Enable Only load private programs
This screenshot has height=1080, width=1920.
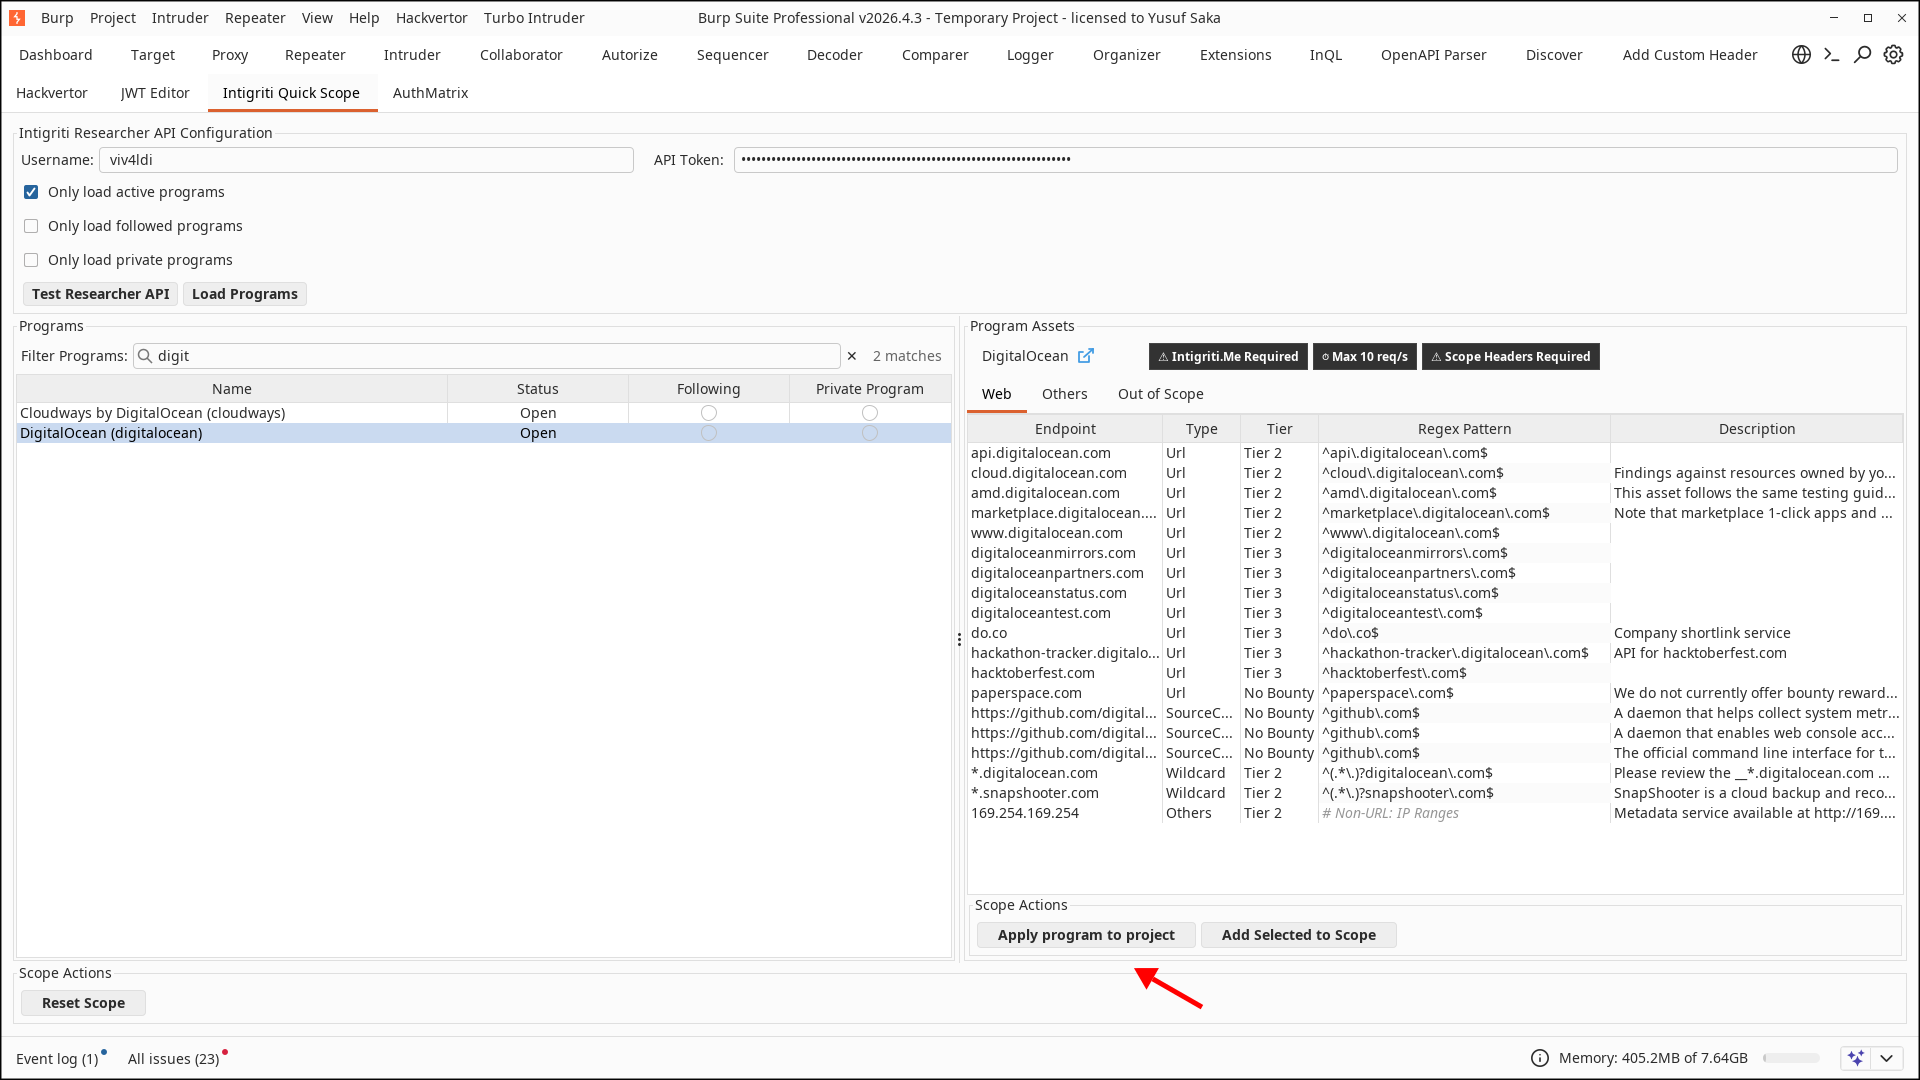pos(31,260)
